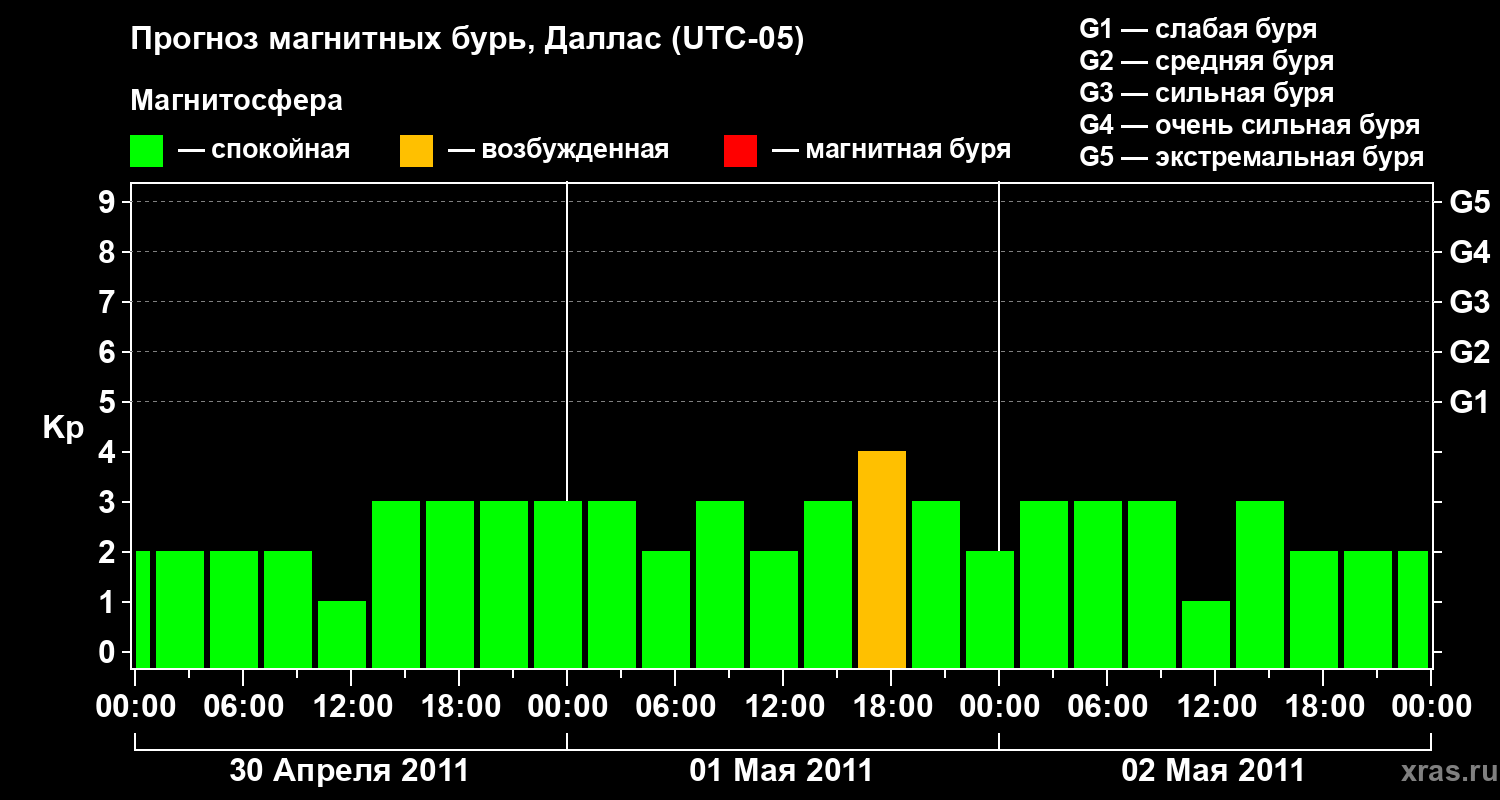Click the 00:00 label between 30 Апреля and 01 Мая
This screenshot has height=800, width=1500.
coord(567,707)
